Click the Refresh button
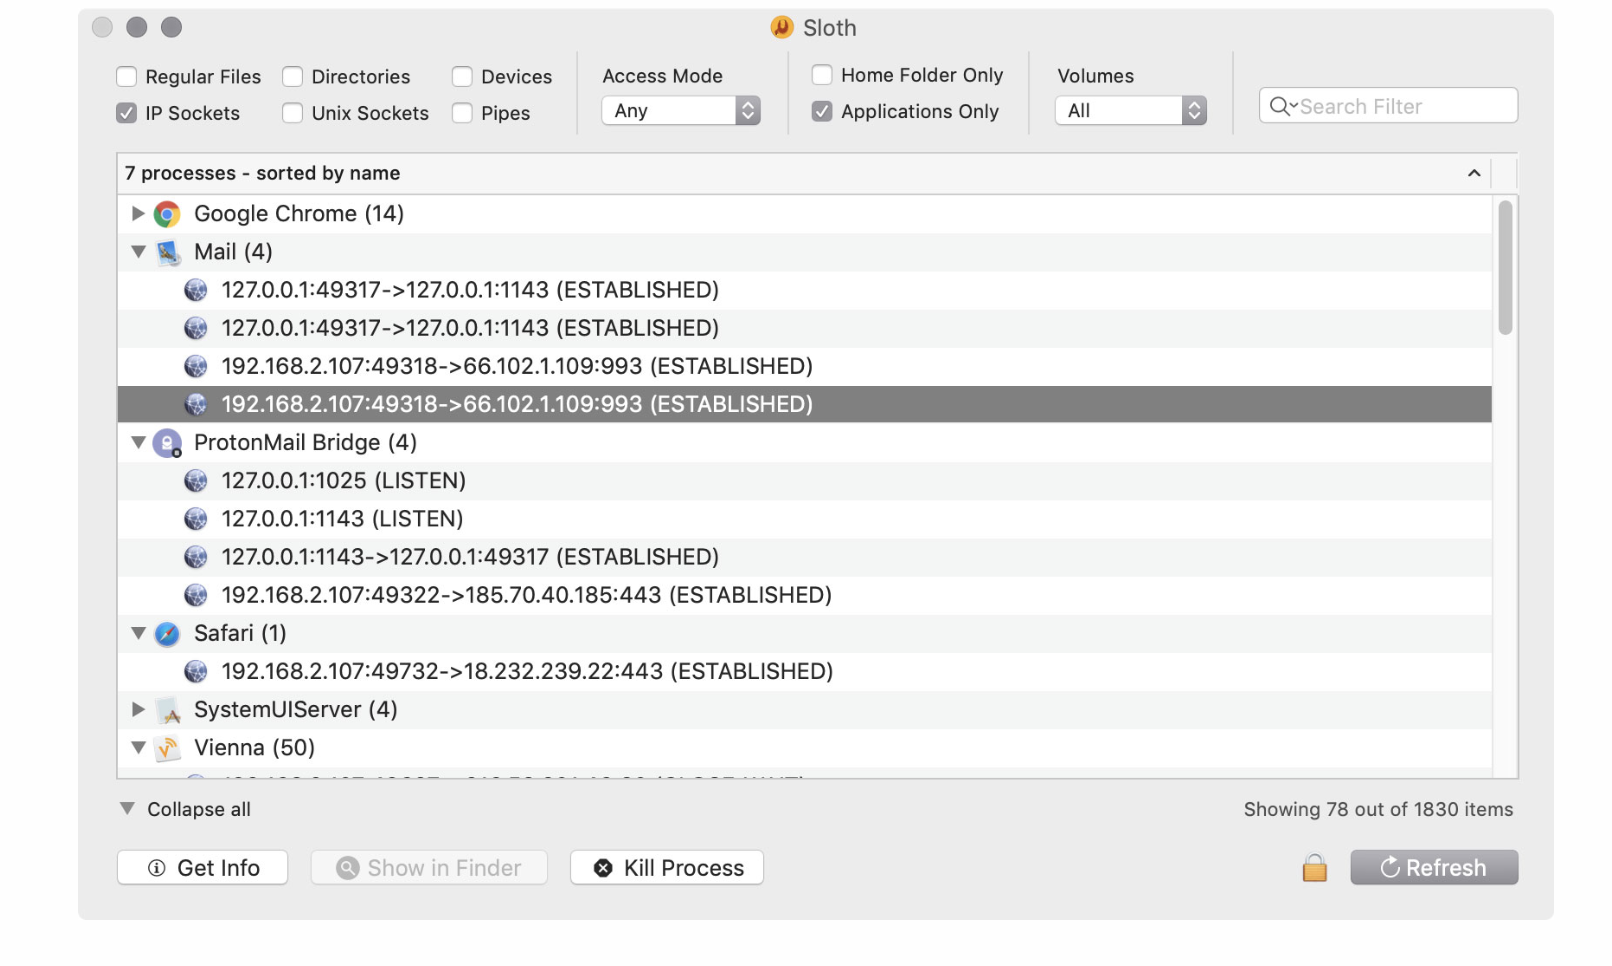The image size is (1612, 966). tap(1433, 868)
